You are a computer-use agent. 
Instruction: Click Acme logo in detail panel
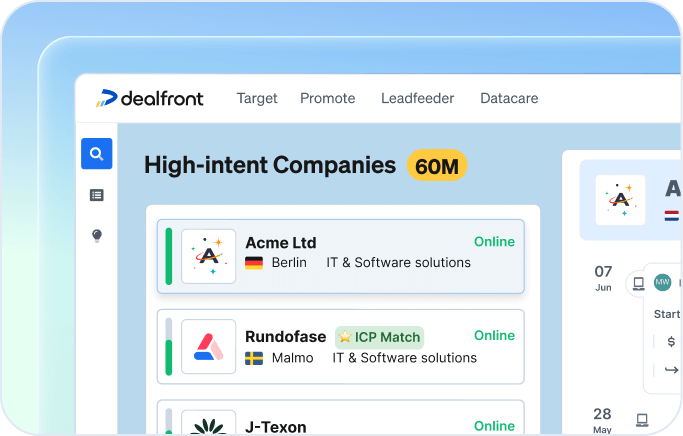point(620,200)
